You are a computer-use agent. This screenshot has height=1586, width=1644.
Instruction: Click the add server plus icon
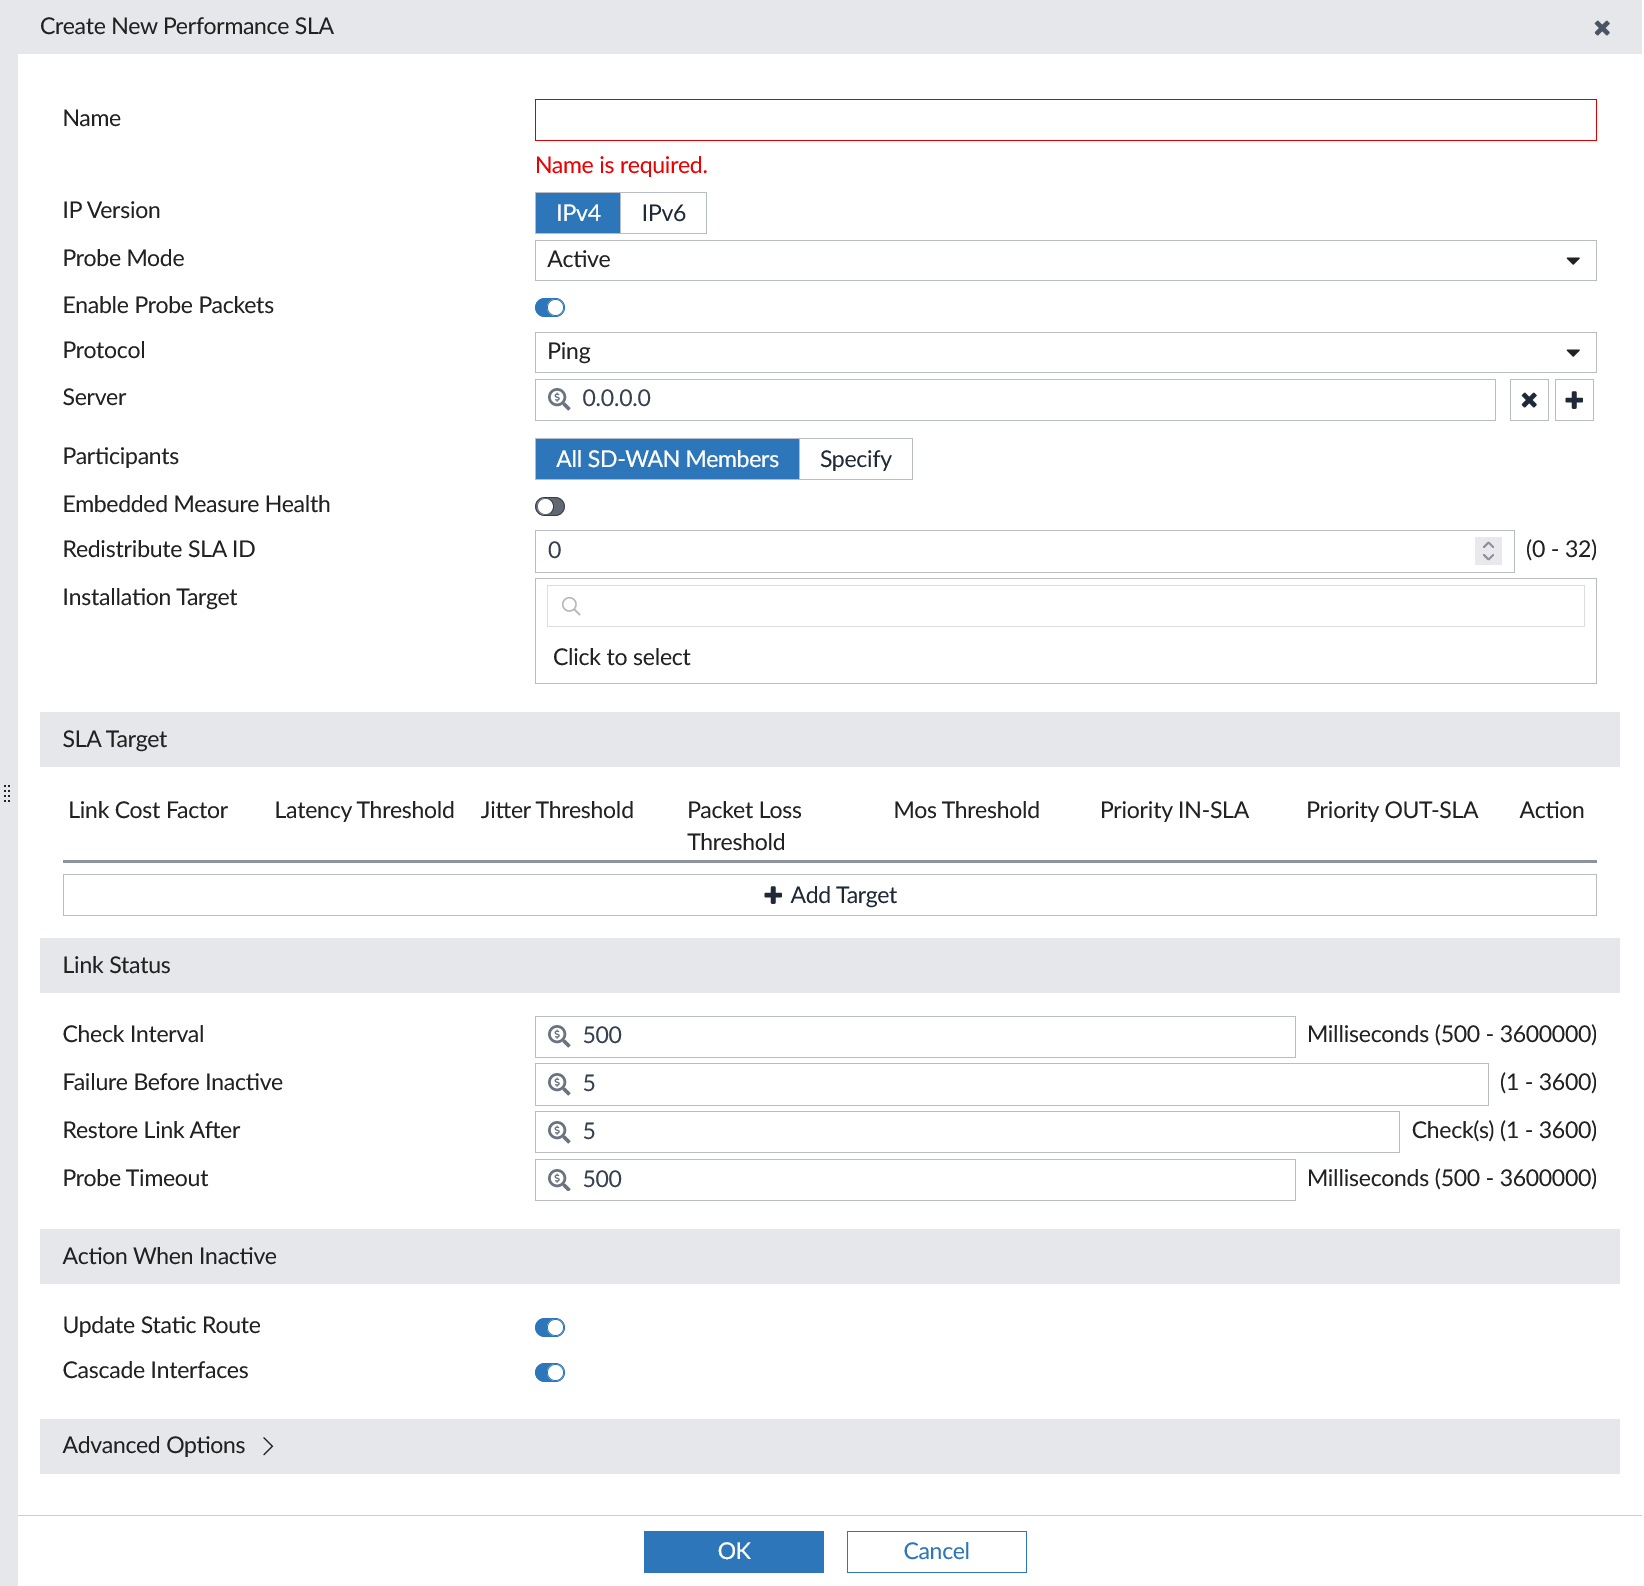tap(1574, 400)
